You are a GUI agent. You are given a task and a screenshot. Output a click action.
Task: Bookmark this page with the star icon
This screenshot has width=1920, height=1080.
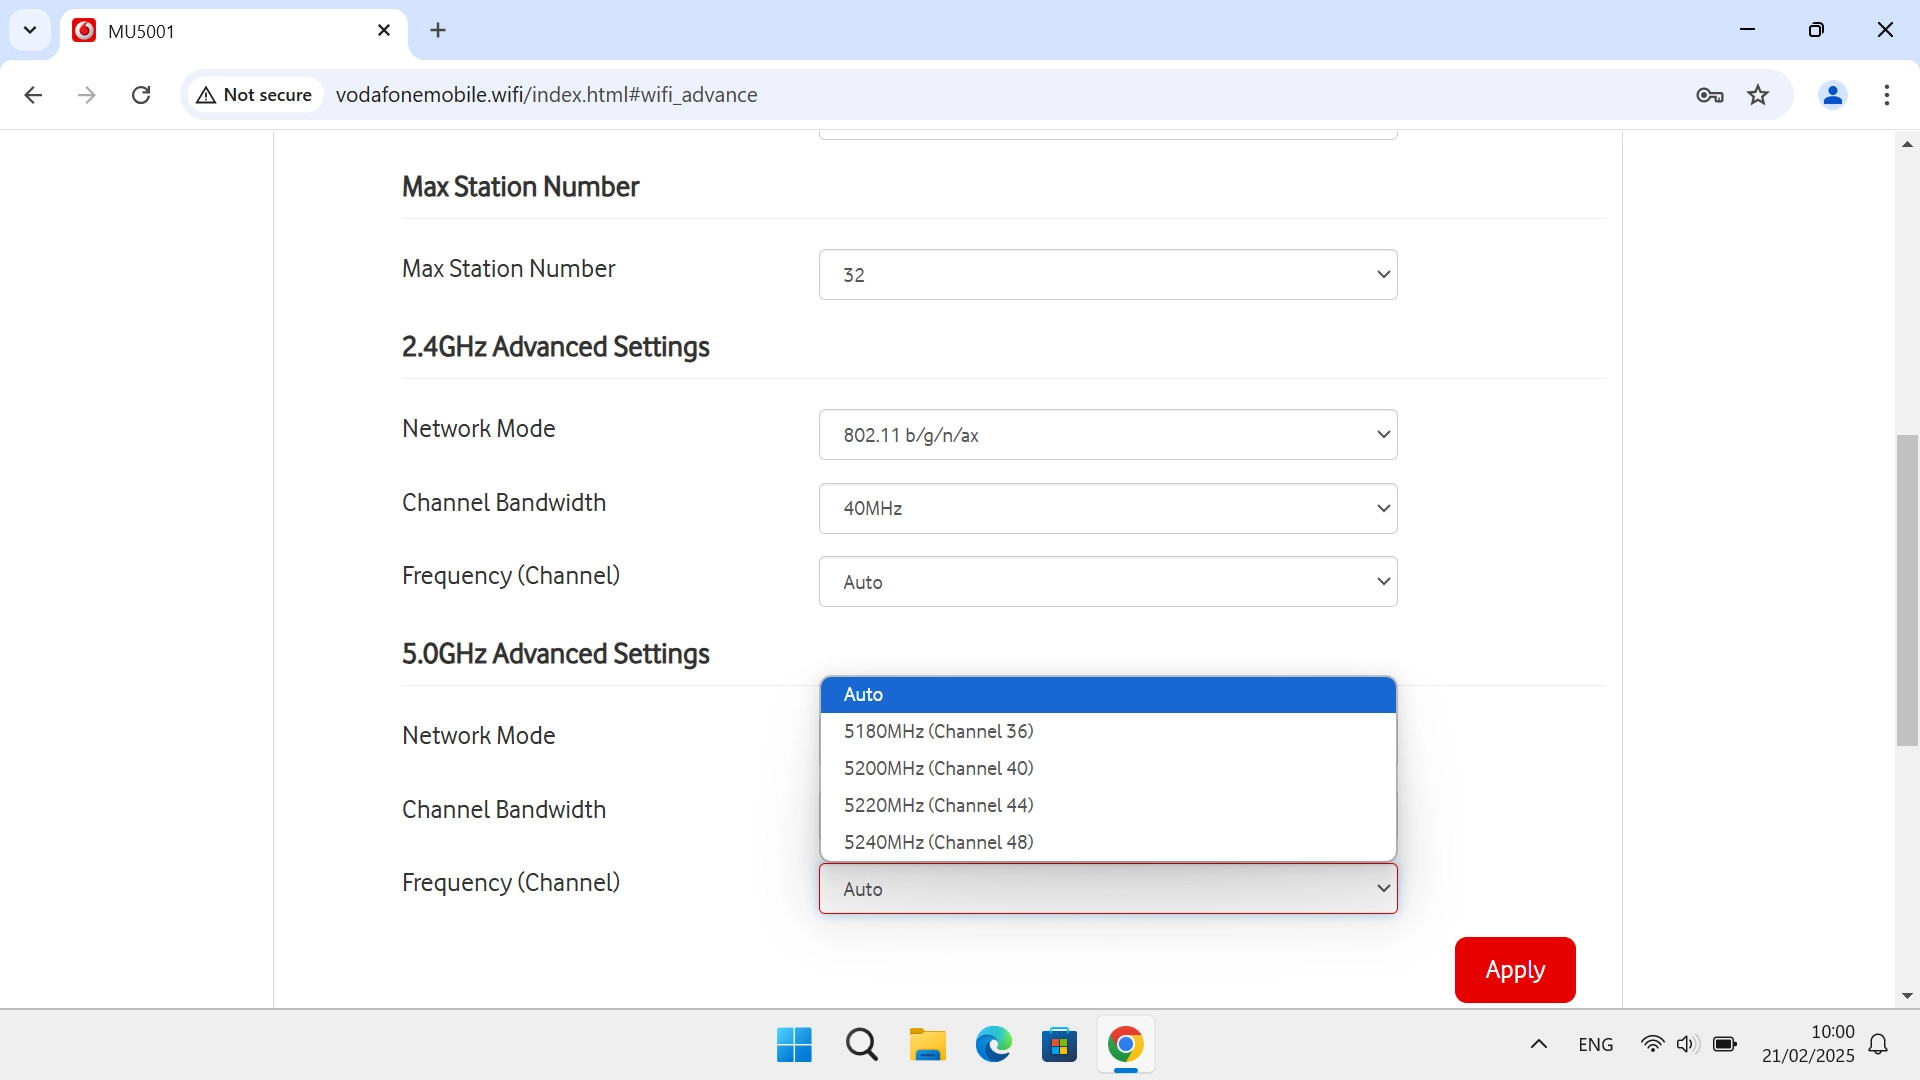pyautogui.click(x=1758, y=95)
